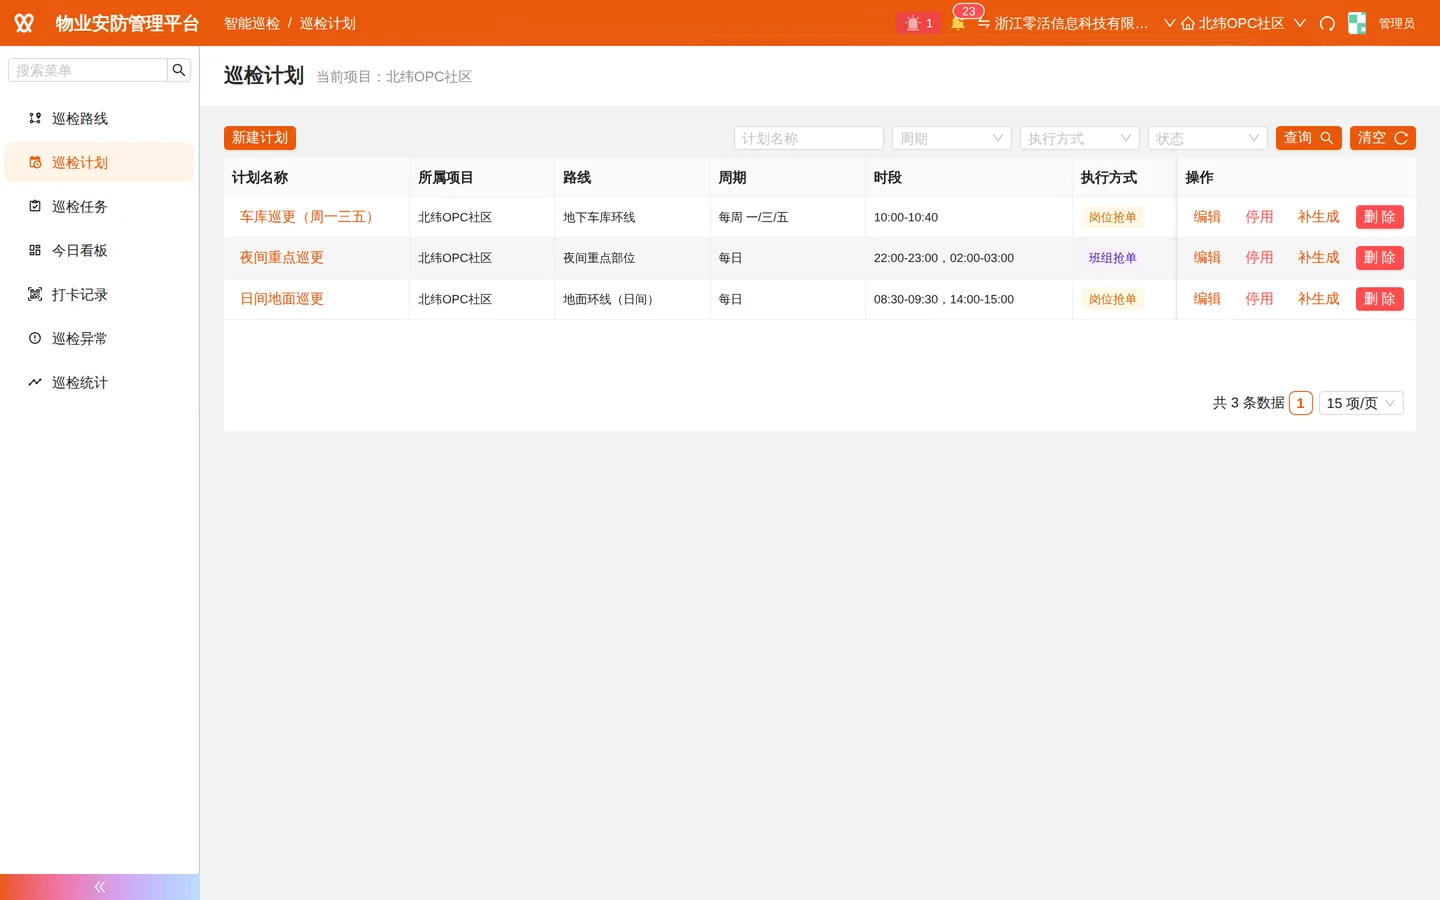
Task: Click 补生成 for 夜间重点巡更
Action: point(1318,258)
